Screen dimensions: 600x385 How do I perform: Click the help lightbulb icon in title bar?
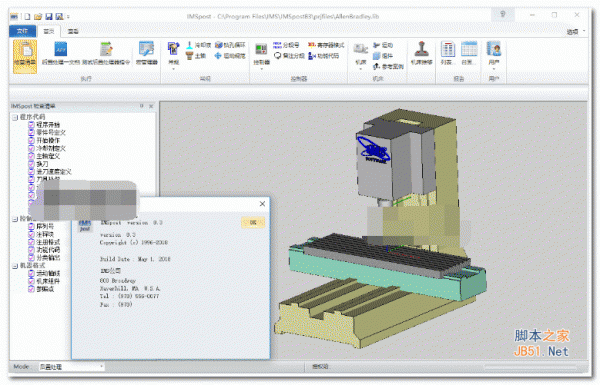tap(503, 15)
